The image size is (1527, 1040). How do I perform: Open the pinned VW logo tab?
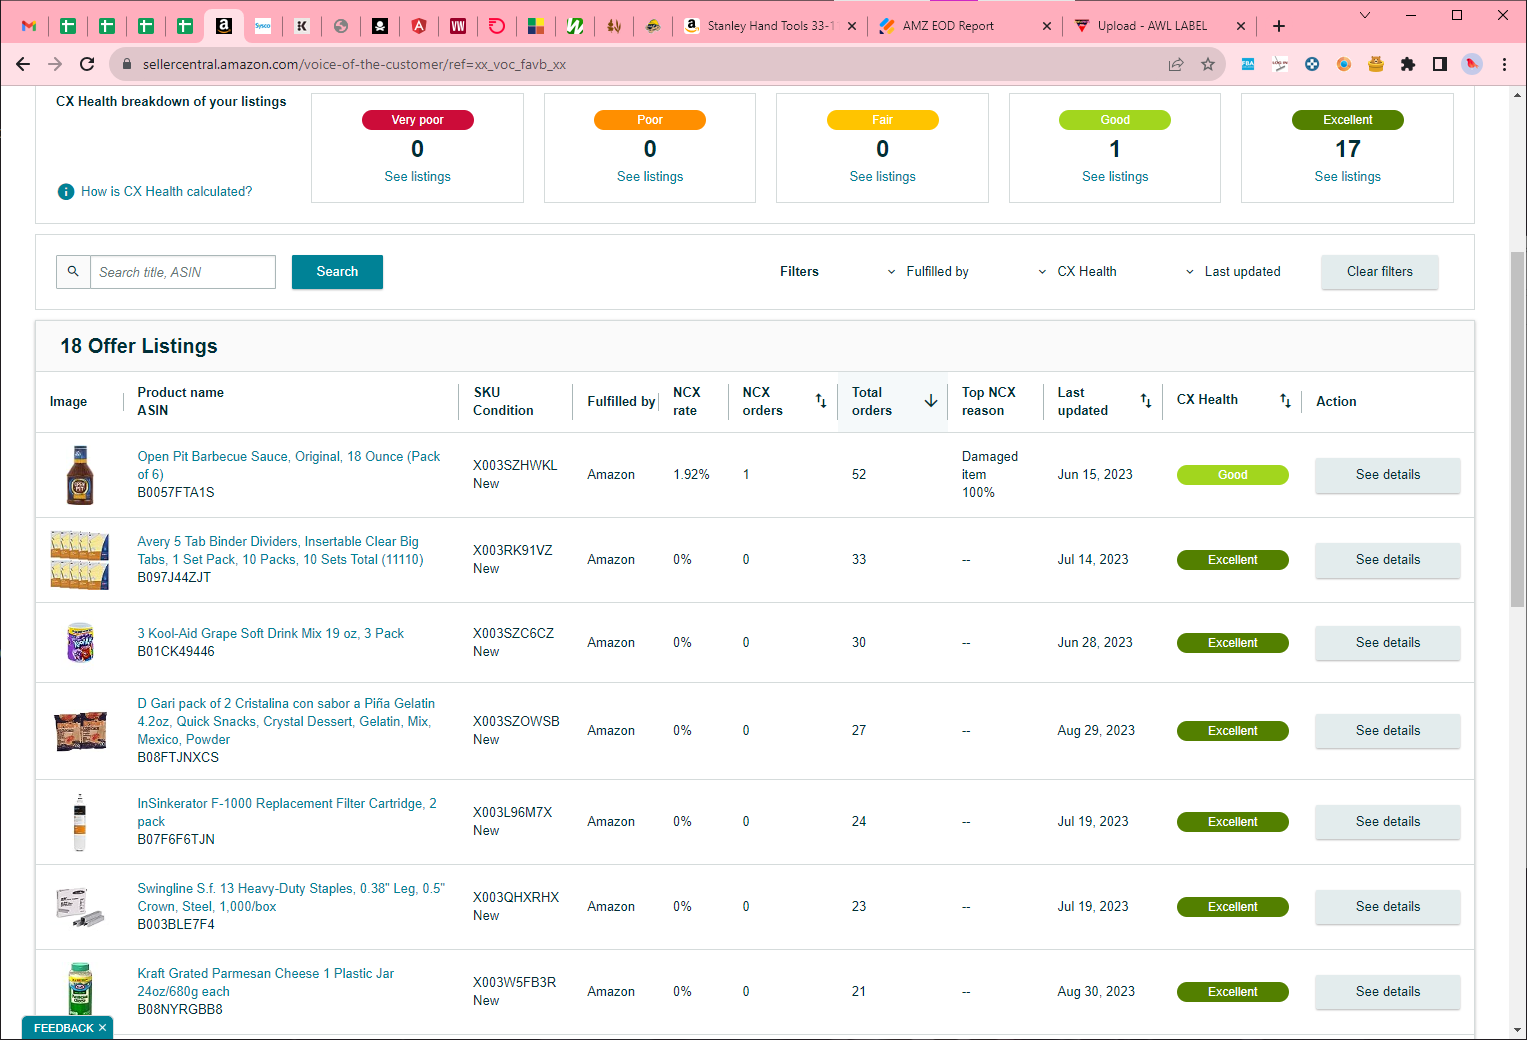pyautogui.click(x=458, y=26)
